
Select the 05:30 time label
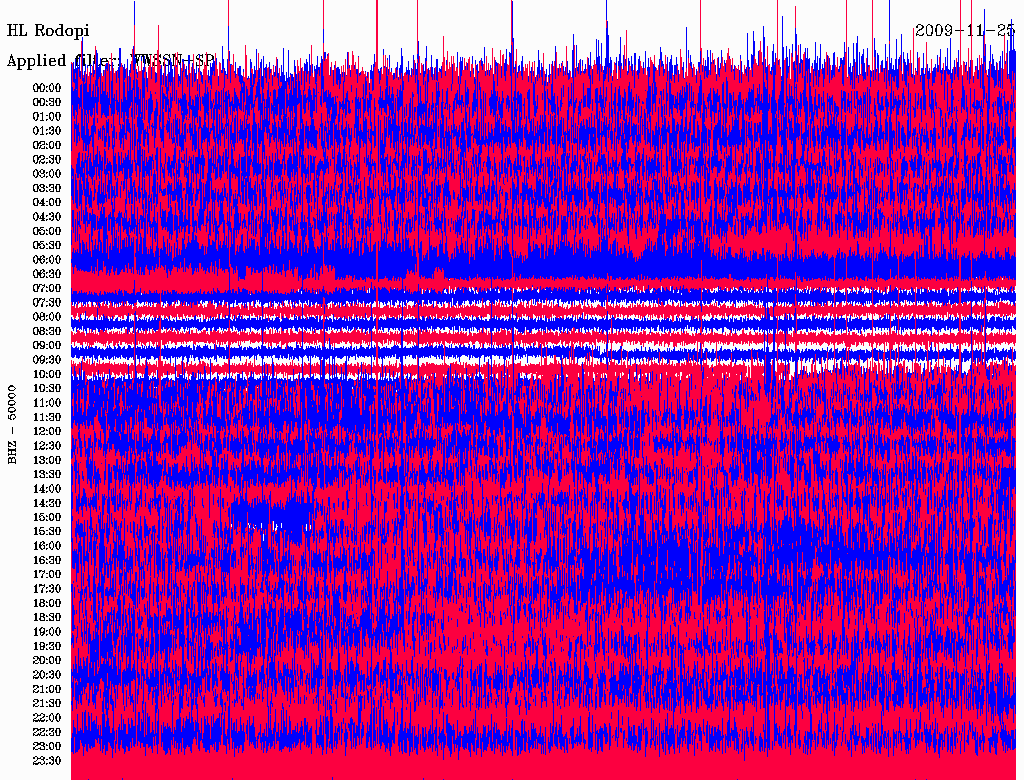[x=47, y=246]
